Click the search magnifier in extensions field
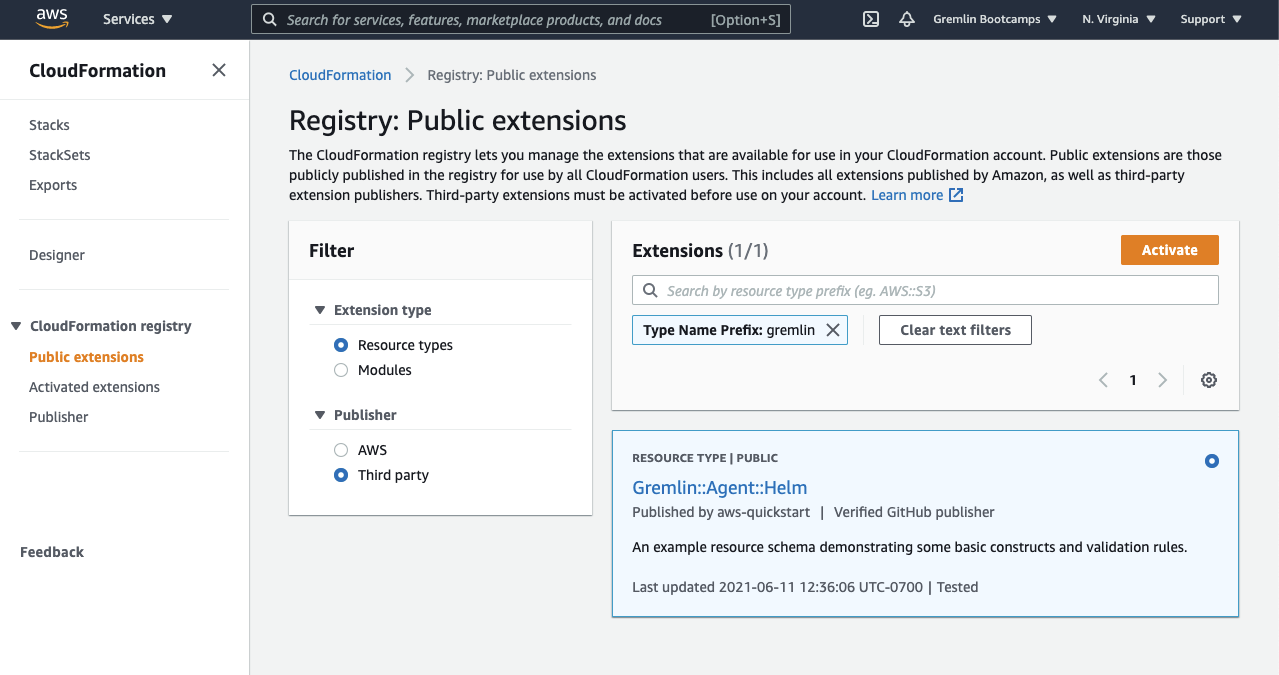Screen dimensions: 1279x675 pos(650,291)
